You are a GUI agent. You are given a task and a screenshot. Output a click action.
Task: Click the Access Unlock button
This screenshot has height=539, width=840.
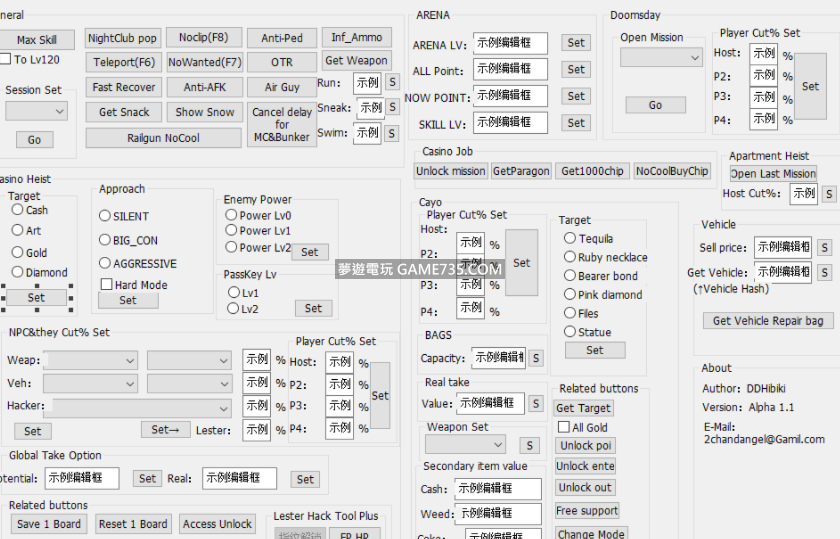[x=217, y=524]
